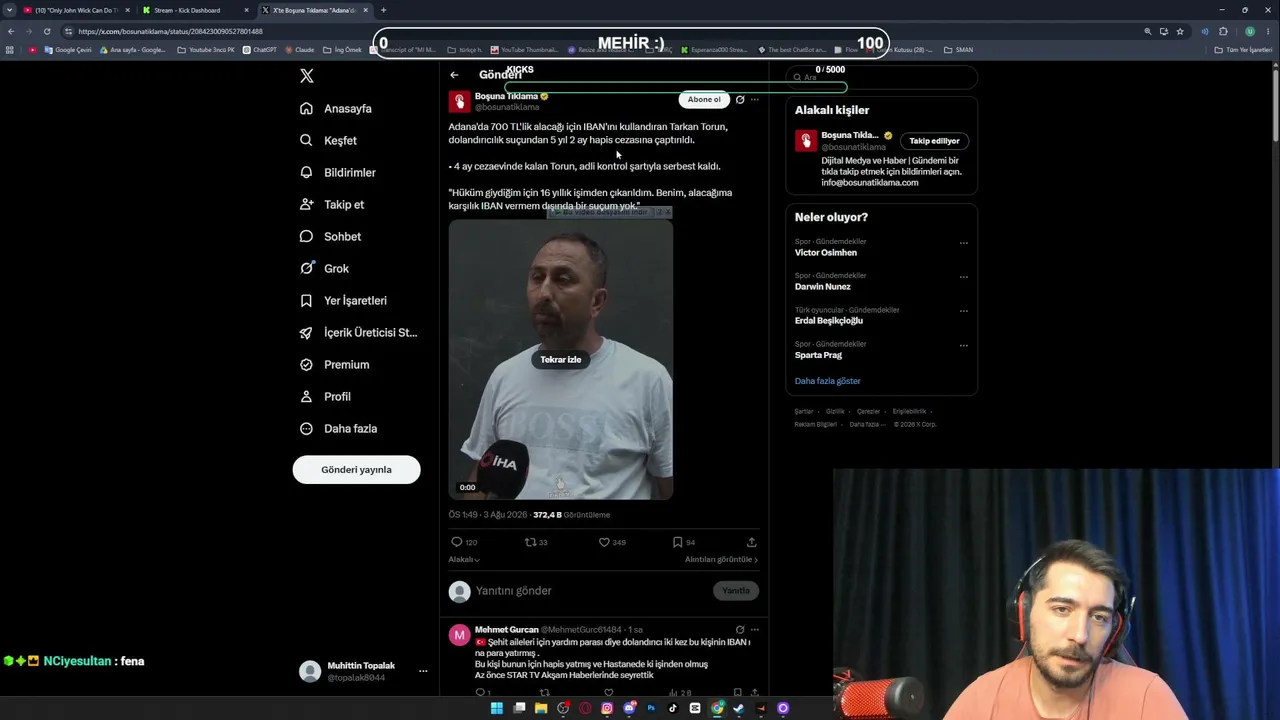Screen dimensions: 1280x720
Task: Click the Yanıtını gönder reply field
Action: point(590,591)
